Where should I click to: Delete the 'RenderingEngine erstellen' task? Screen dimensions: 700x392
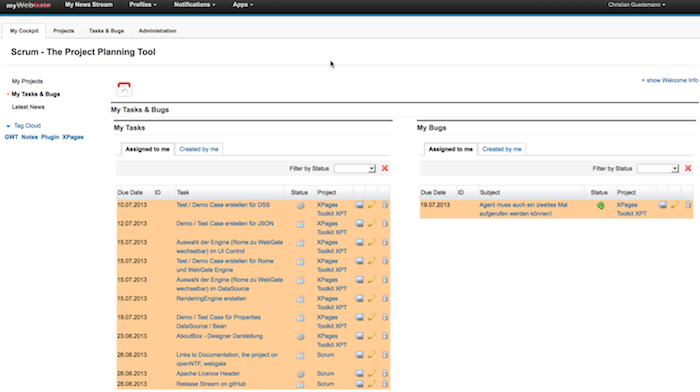pos(385,299)
